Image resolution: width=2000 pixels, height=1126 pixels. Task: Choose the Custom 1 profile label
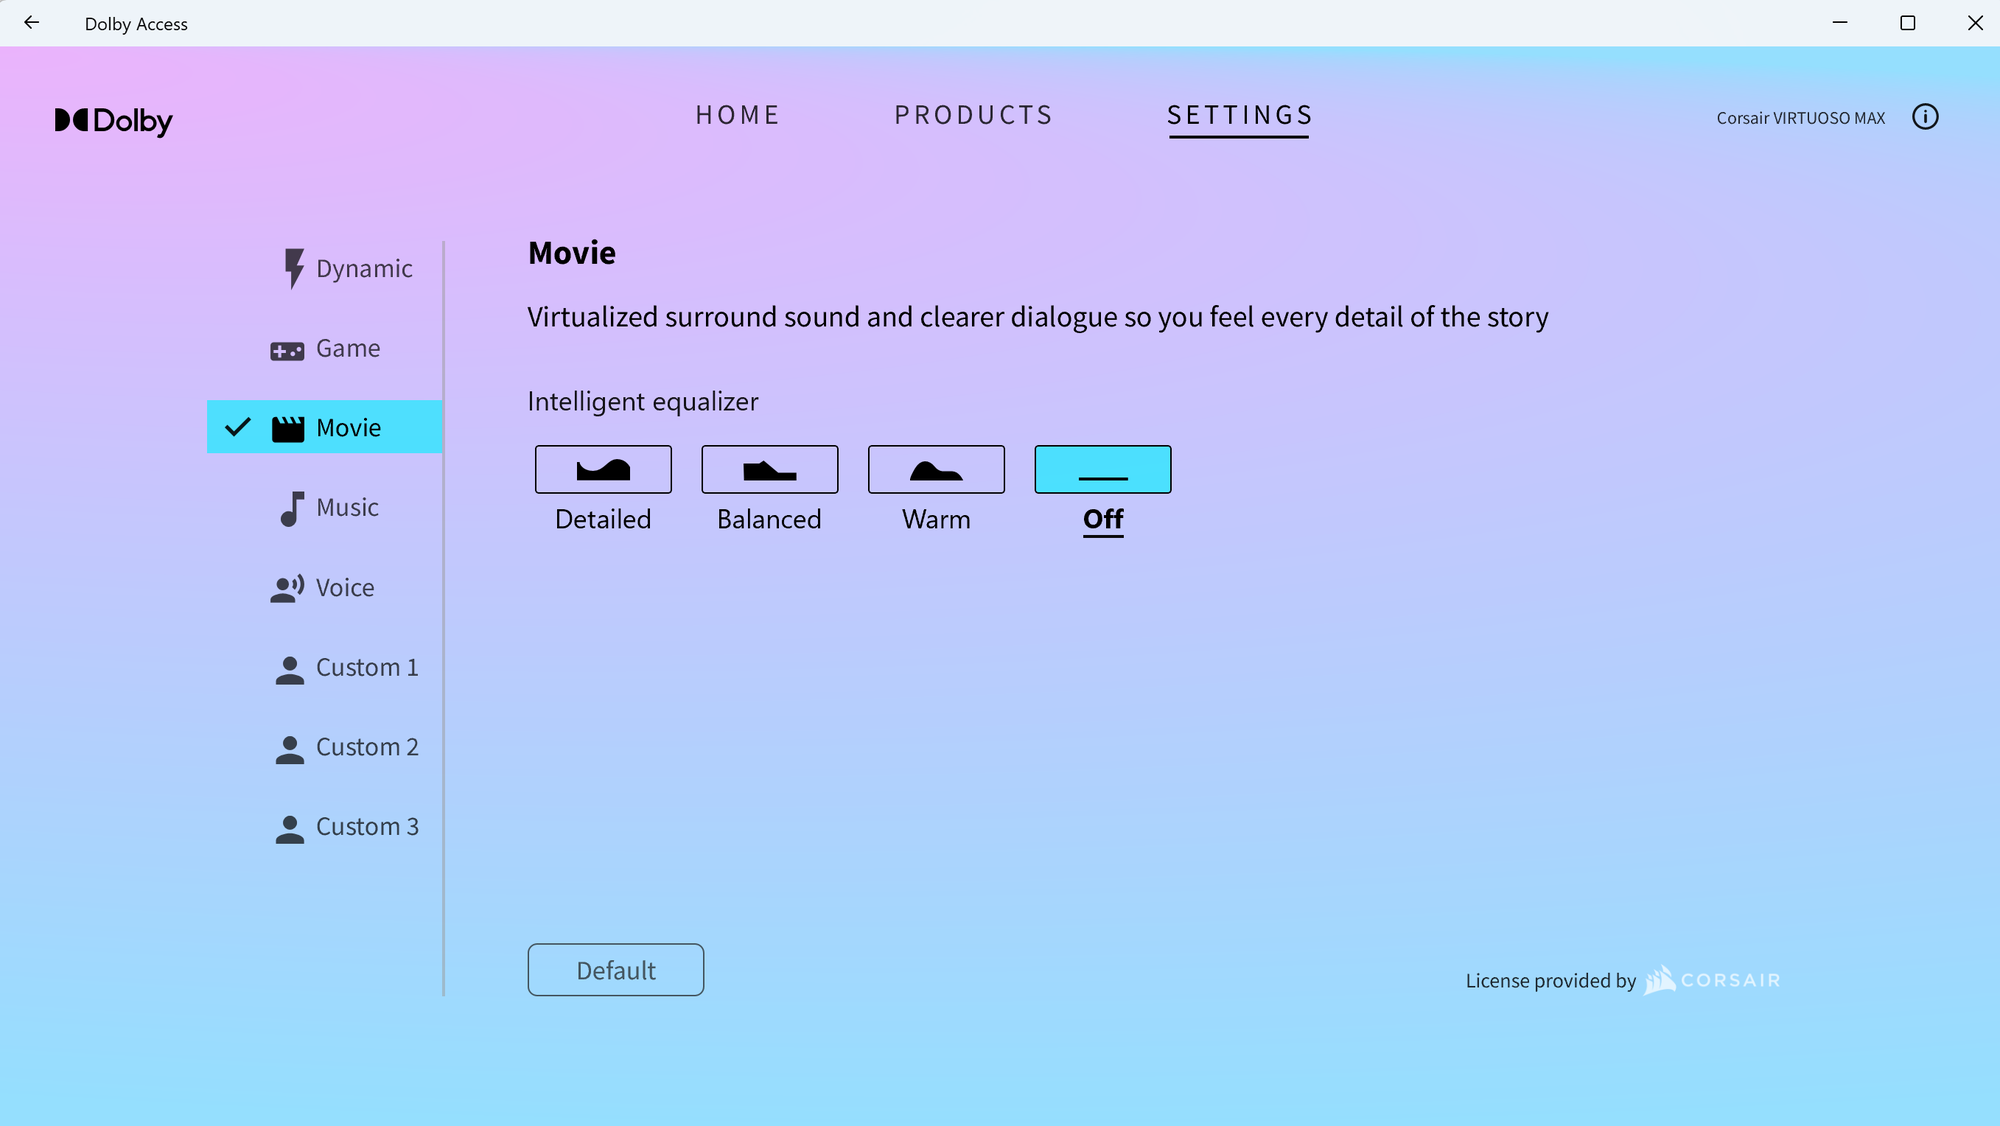(367, 667)
